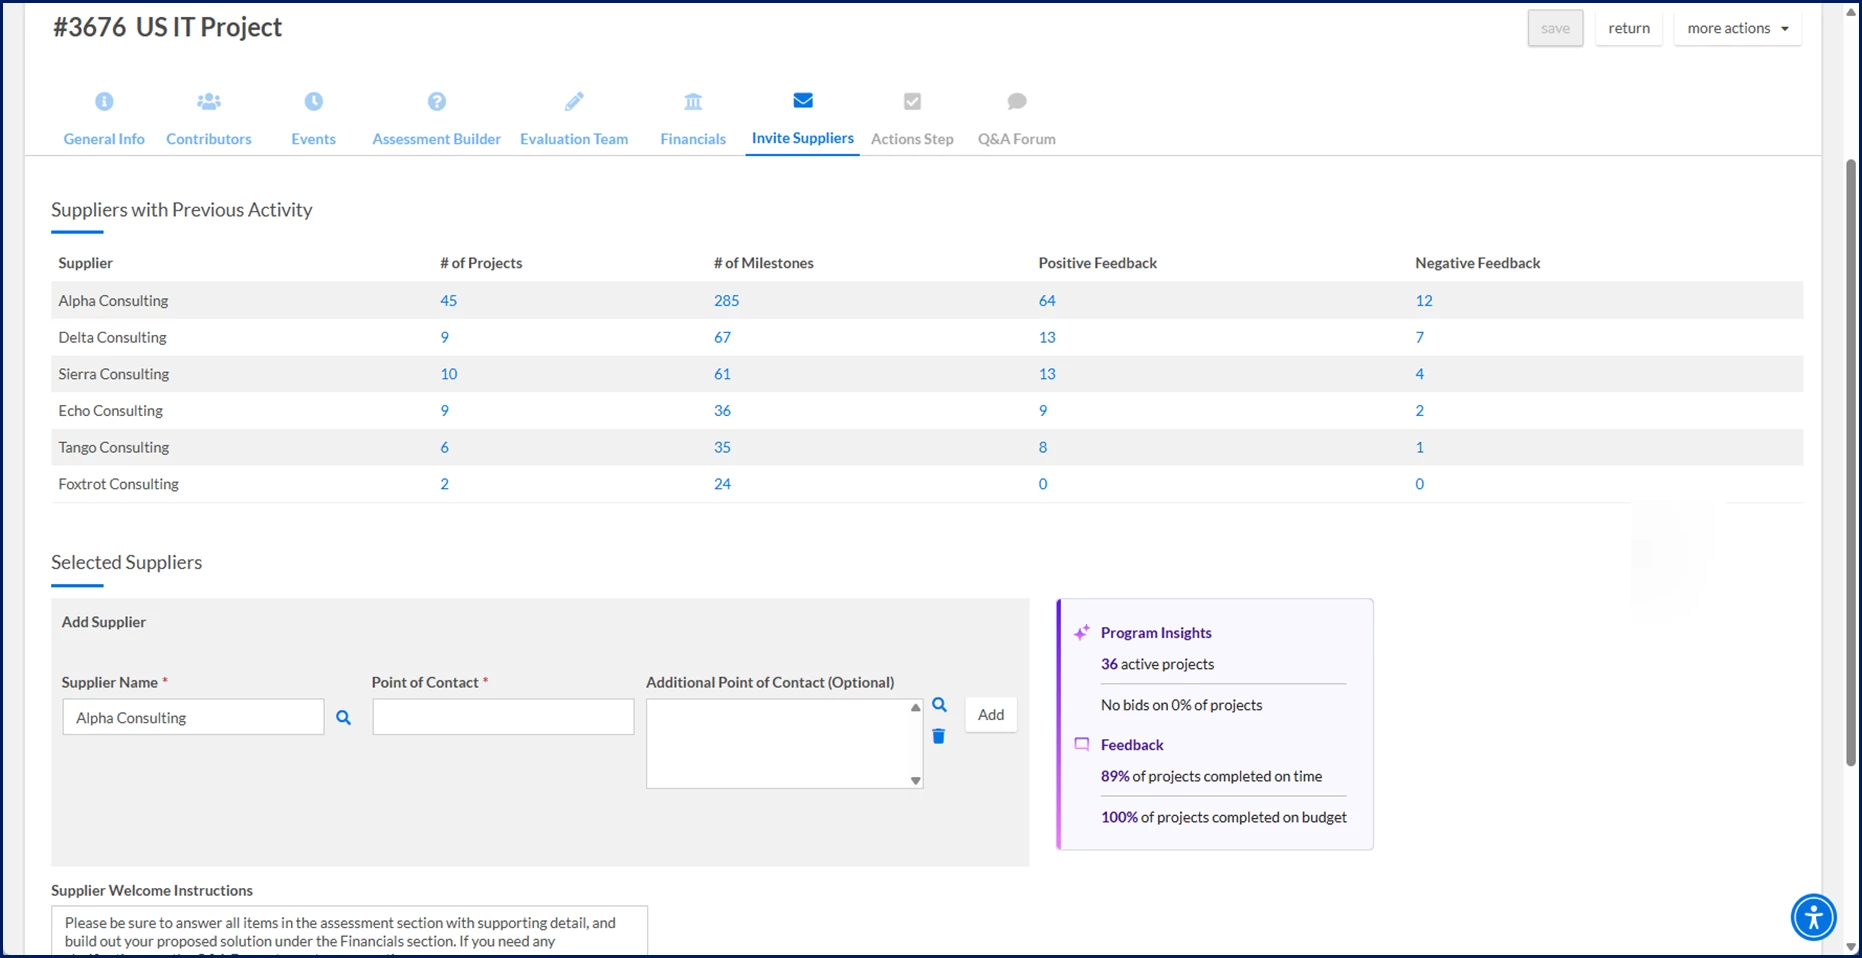Click the page vertical scrollbar thumb

[1851, 463]
